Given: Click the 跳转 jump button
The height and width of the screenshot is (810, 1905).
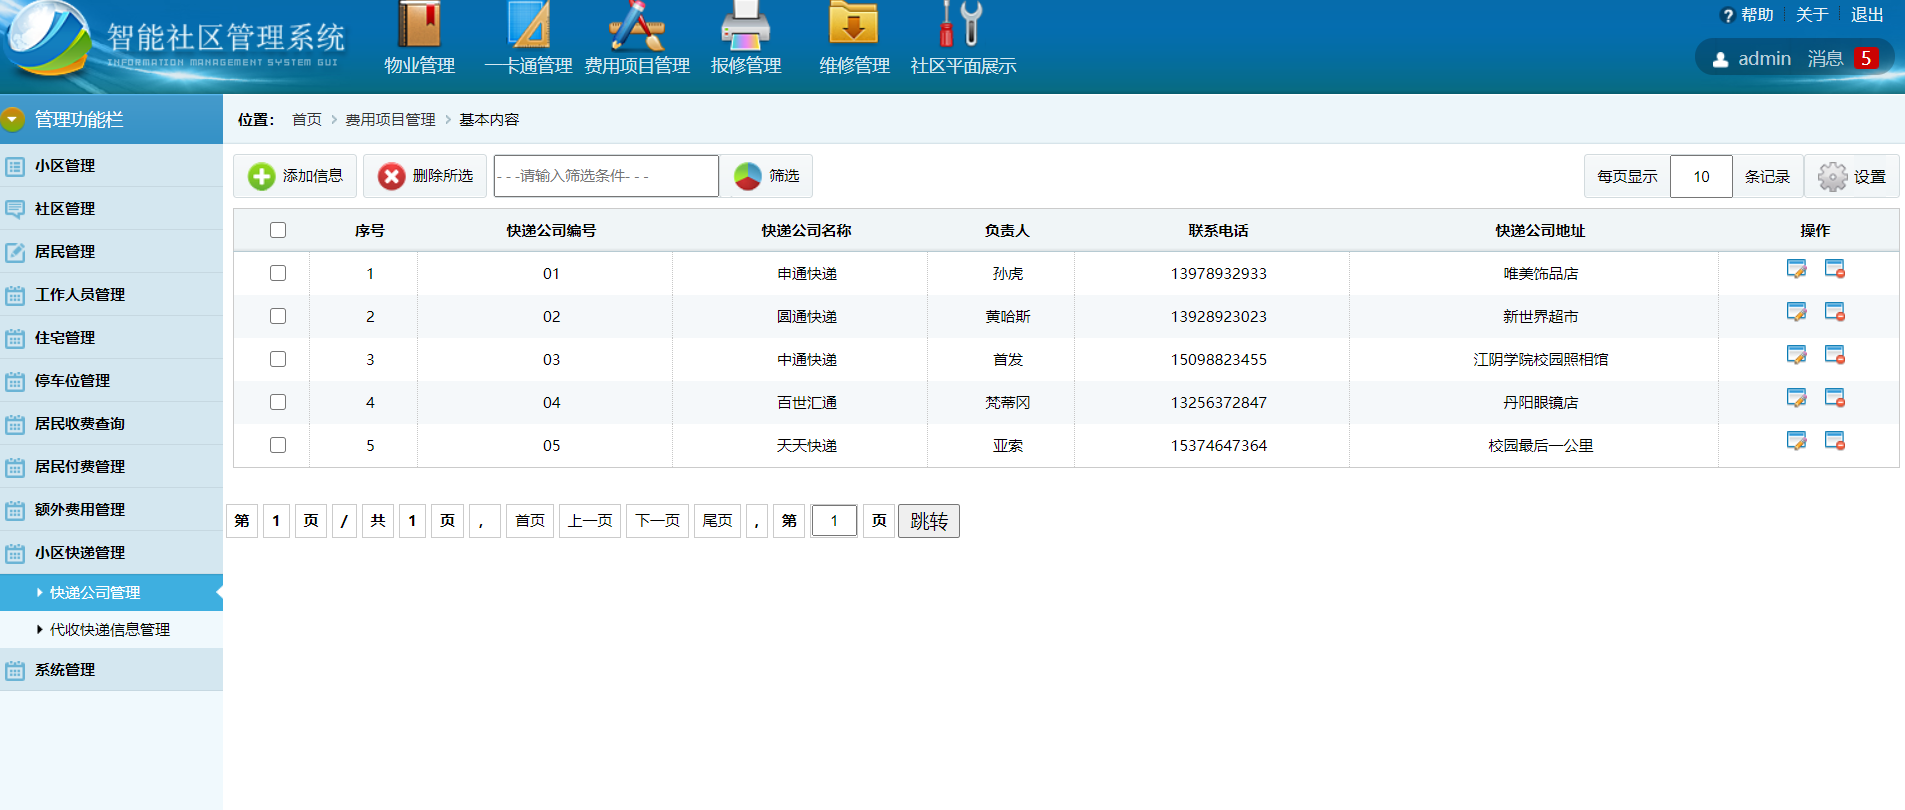Looking at the screenshot, I should pyautogui.click(x=928, y=521).
